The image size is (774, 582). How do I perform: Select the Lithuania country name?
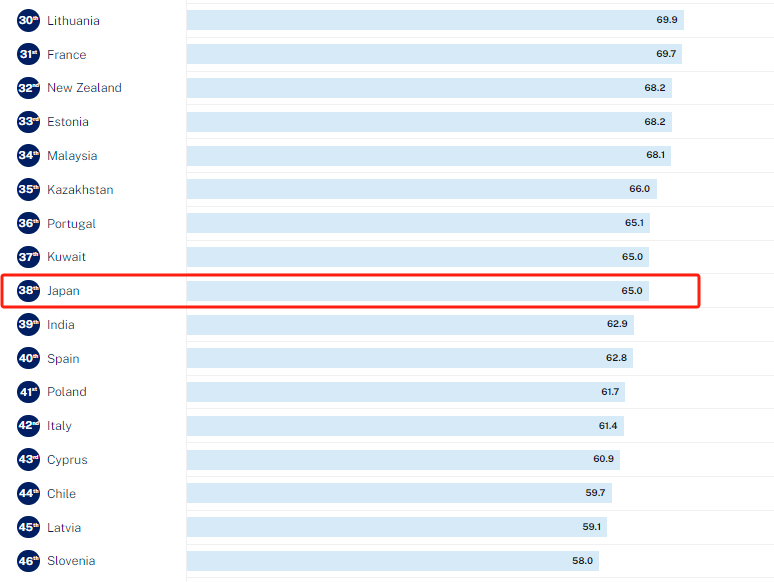click(74, 21)
